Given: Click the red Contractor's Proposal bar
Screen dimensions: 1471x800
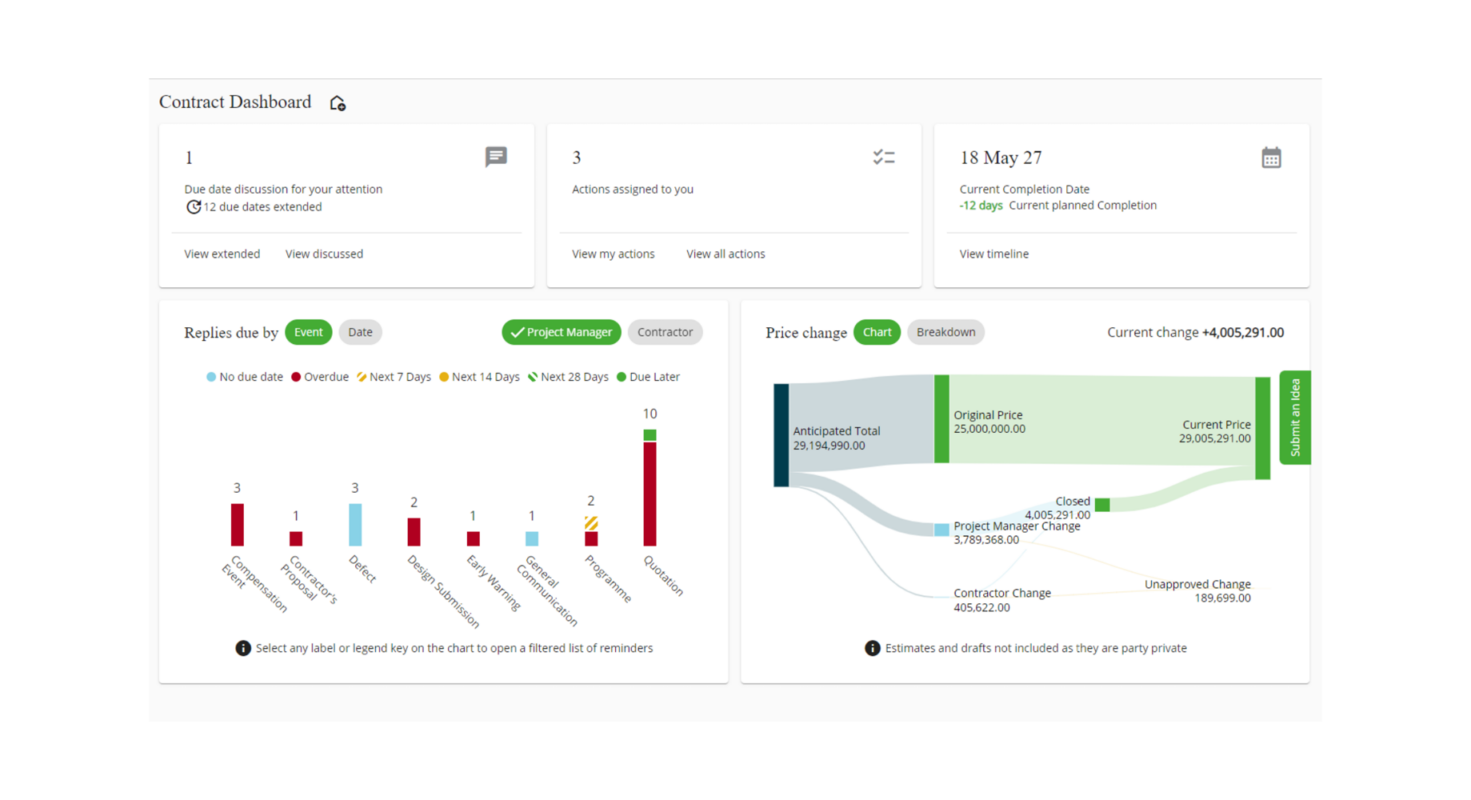Looking at the screenshot, I should [296, 539].
